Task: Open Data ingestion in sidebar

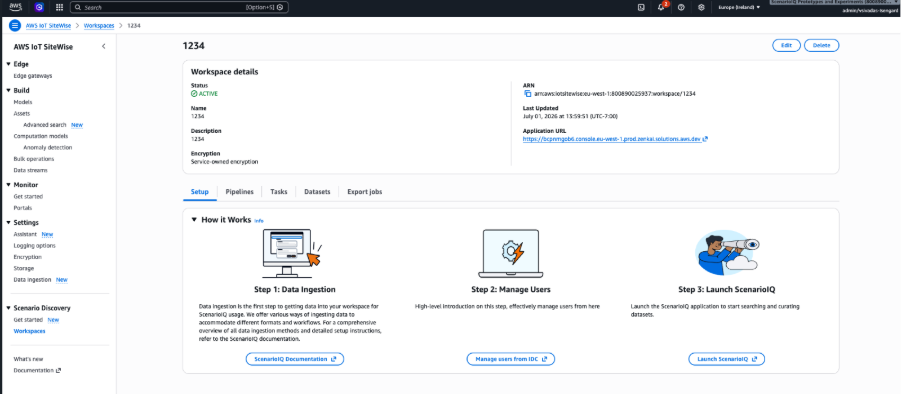Action: [x=32, y=280]
